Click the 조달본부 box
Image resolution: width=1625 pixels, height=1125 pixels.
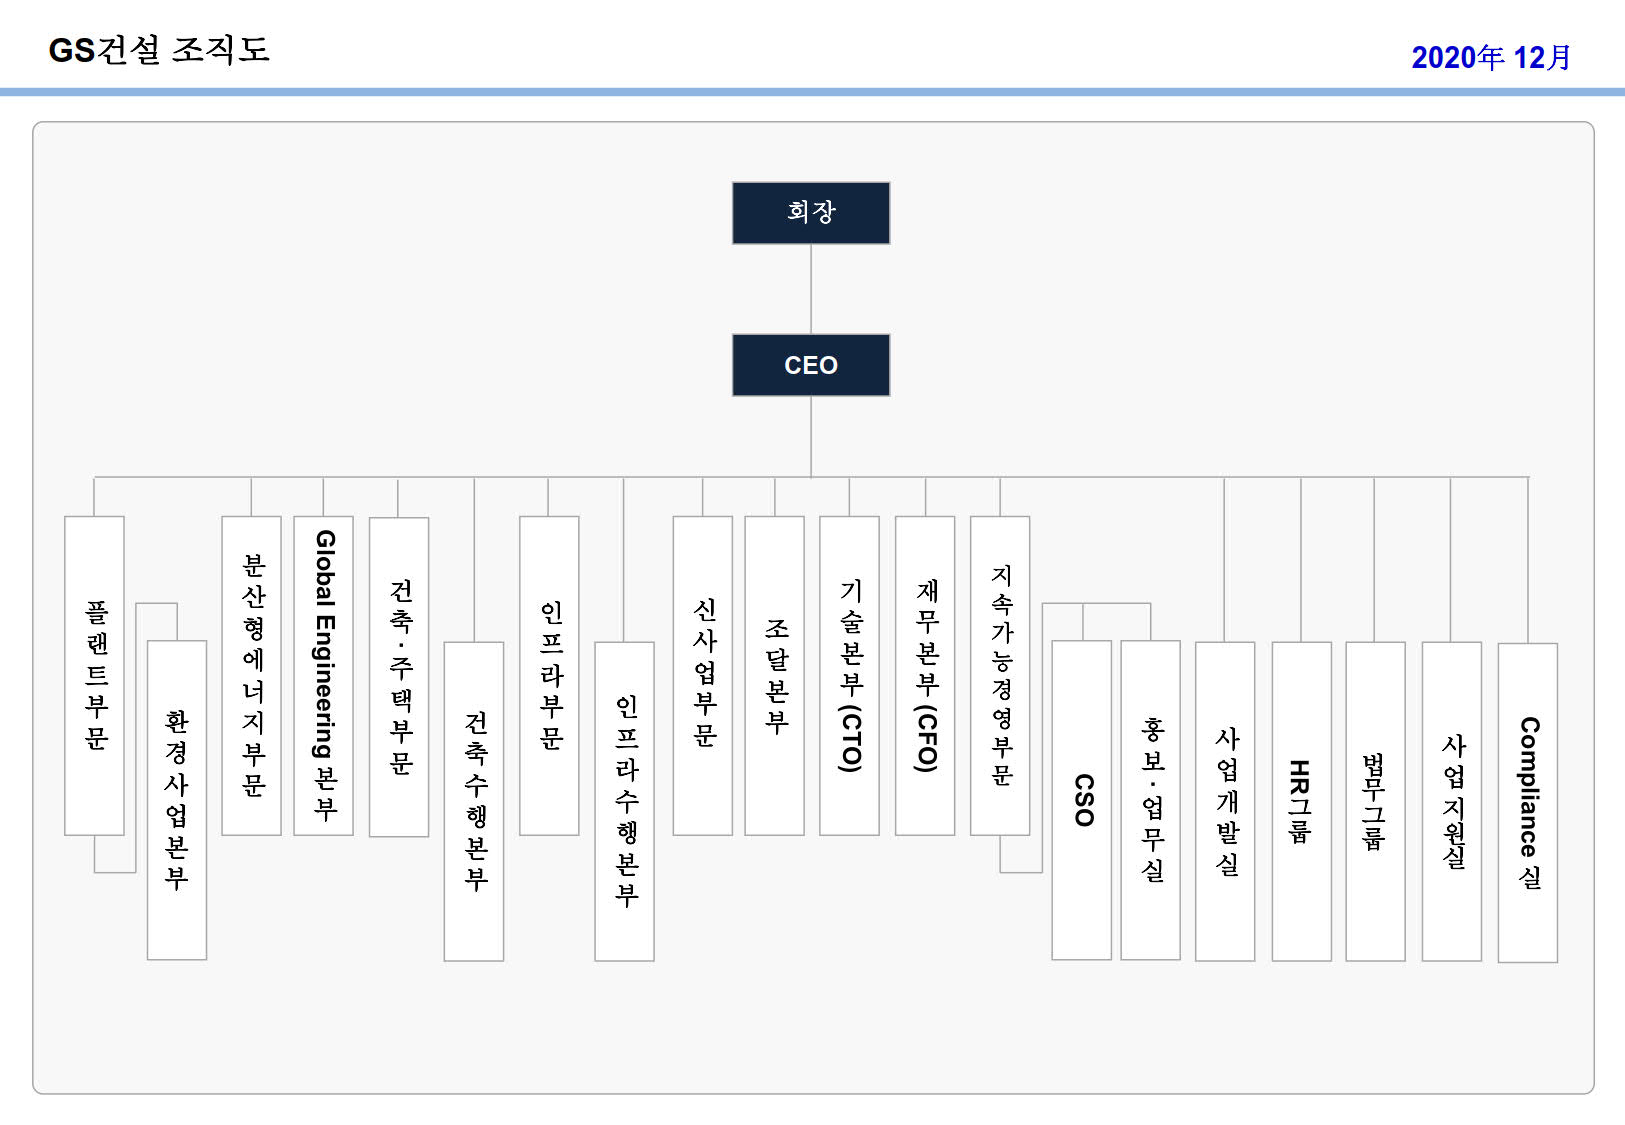click(774, 675)
